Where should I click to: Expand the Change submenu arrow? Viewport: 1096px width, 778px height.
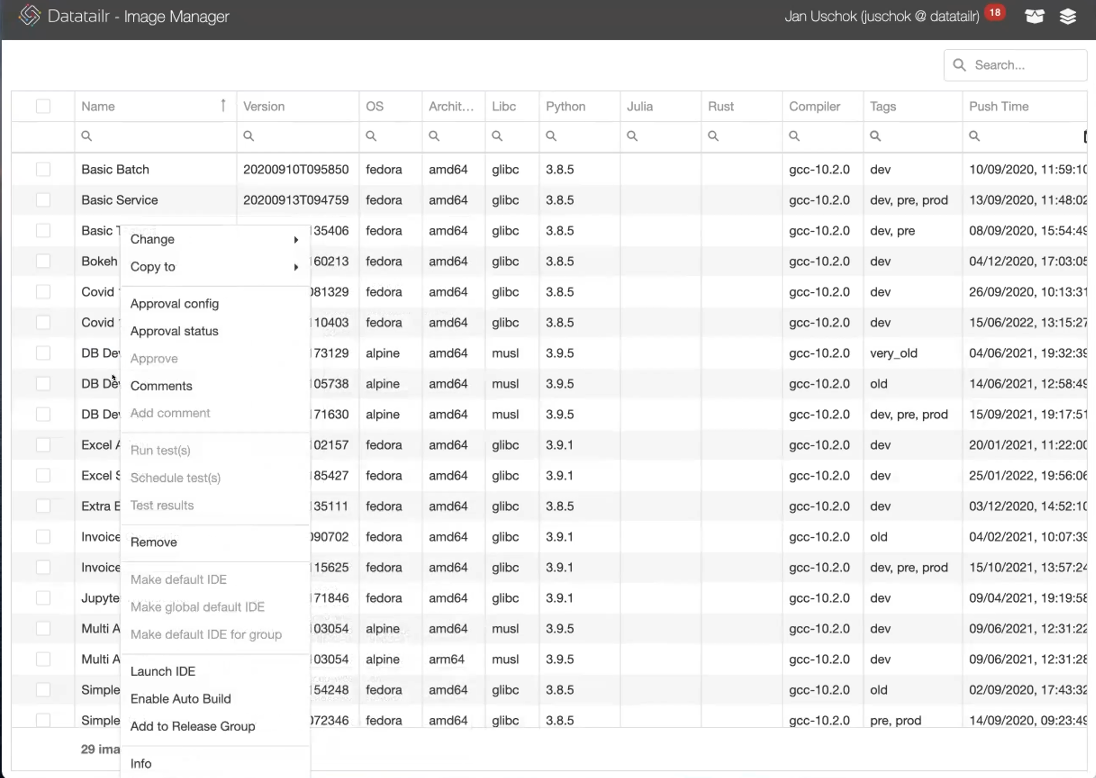tap(296, 240)
